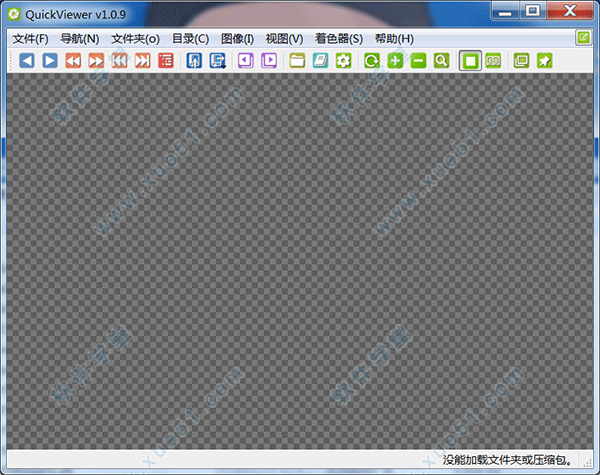Click the blue previous image arrow
The height and width of the screenshot is (475, 600).
27,62
